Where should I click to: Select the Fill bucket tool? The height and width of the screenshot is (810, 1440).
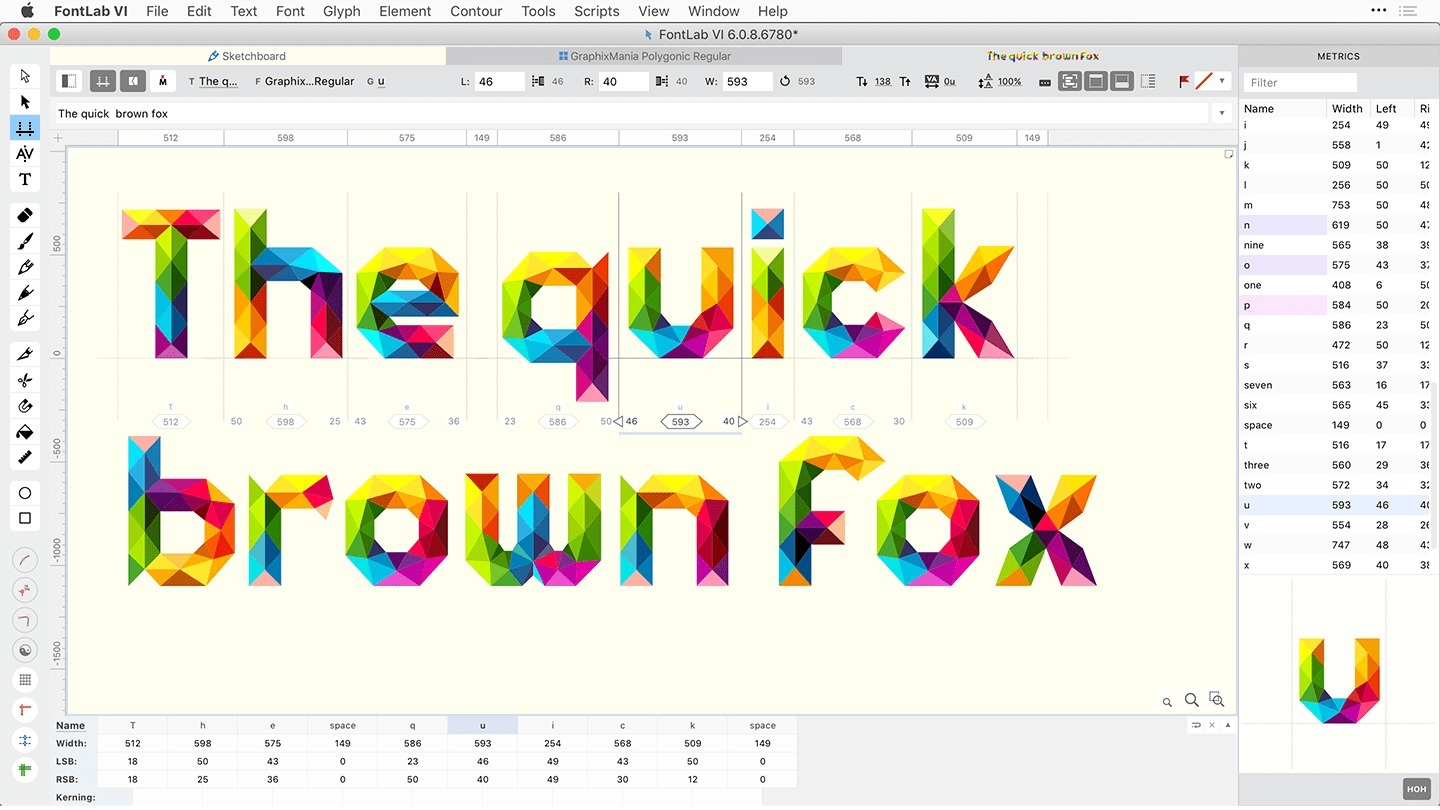[25, 432]
